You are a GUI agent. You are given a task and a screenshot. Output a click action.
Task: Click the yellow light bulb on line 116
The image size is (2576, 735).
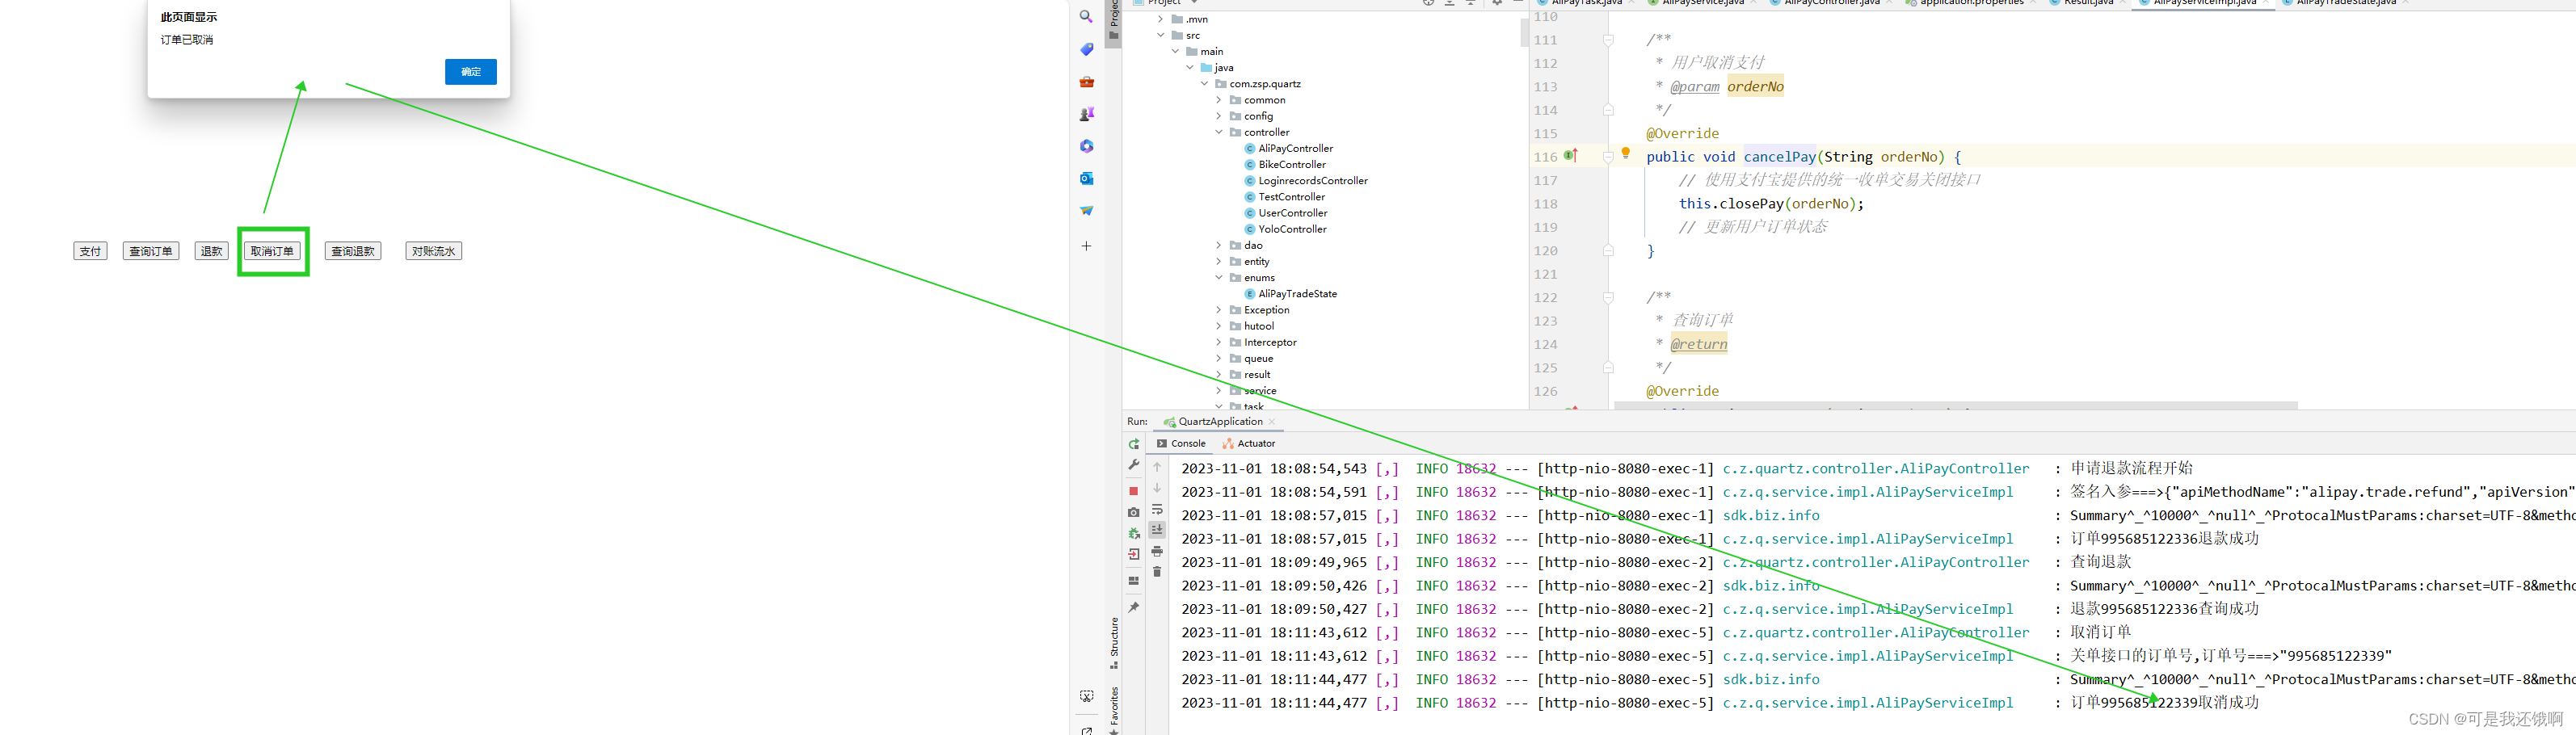click(x=1626, y=154)
